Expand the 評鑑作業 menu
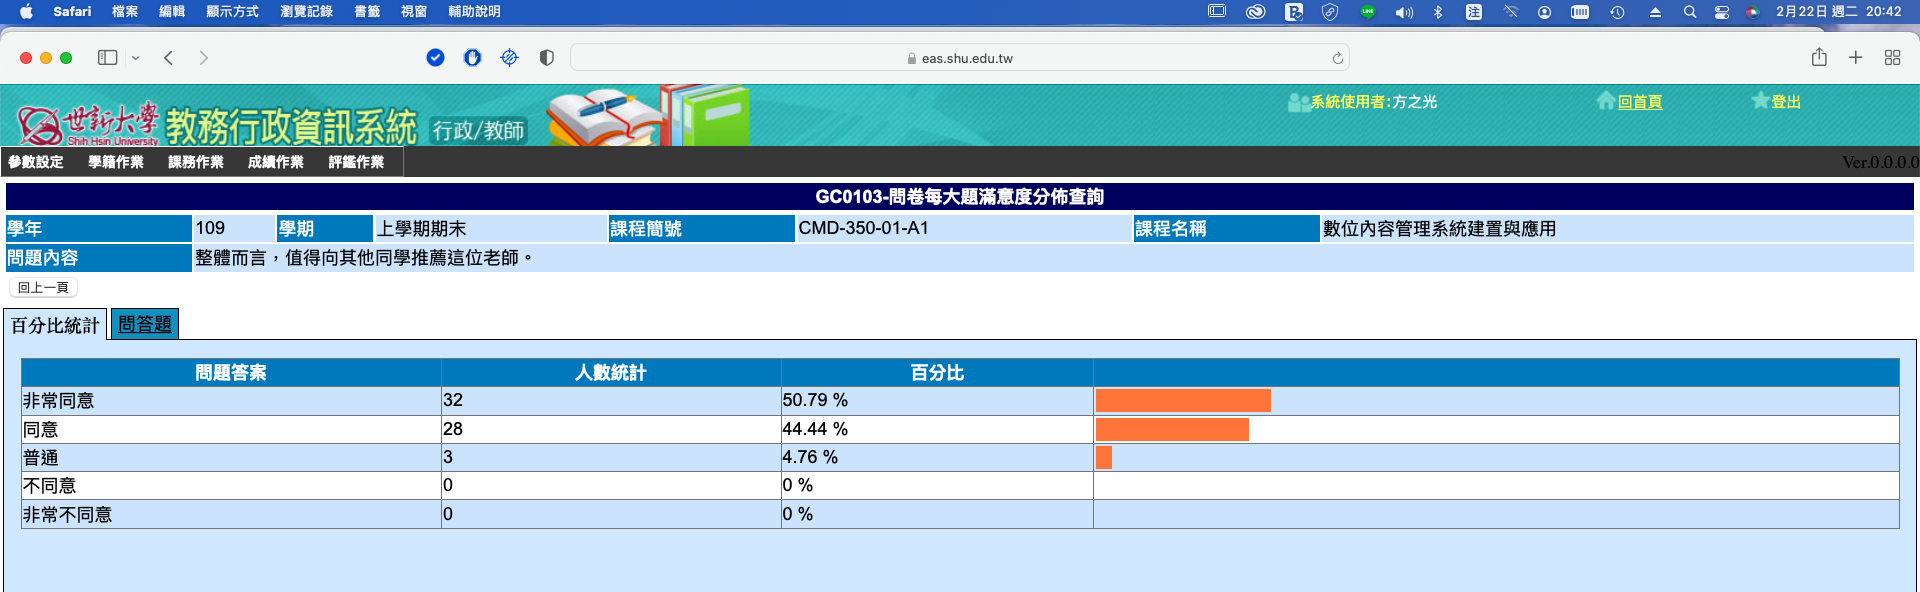 pos(356,162)
